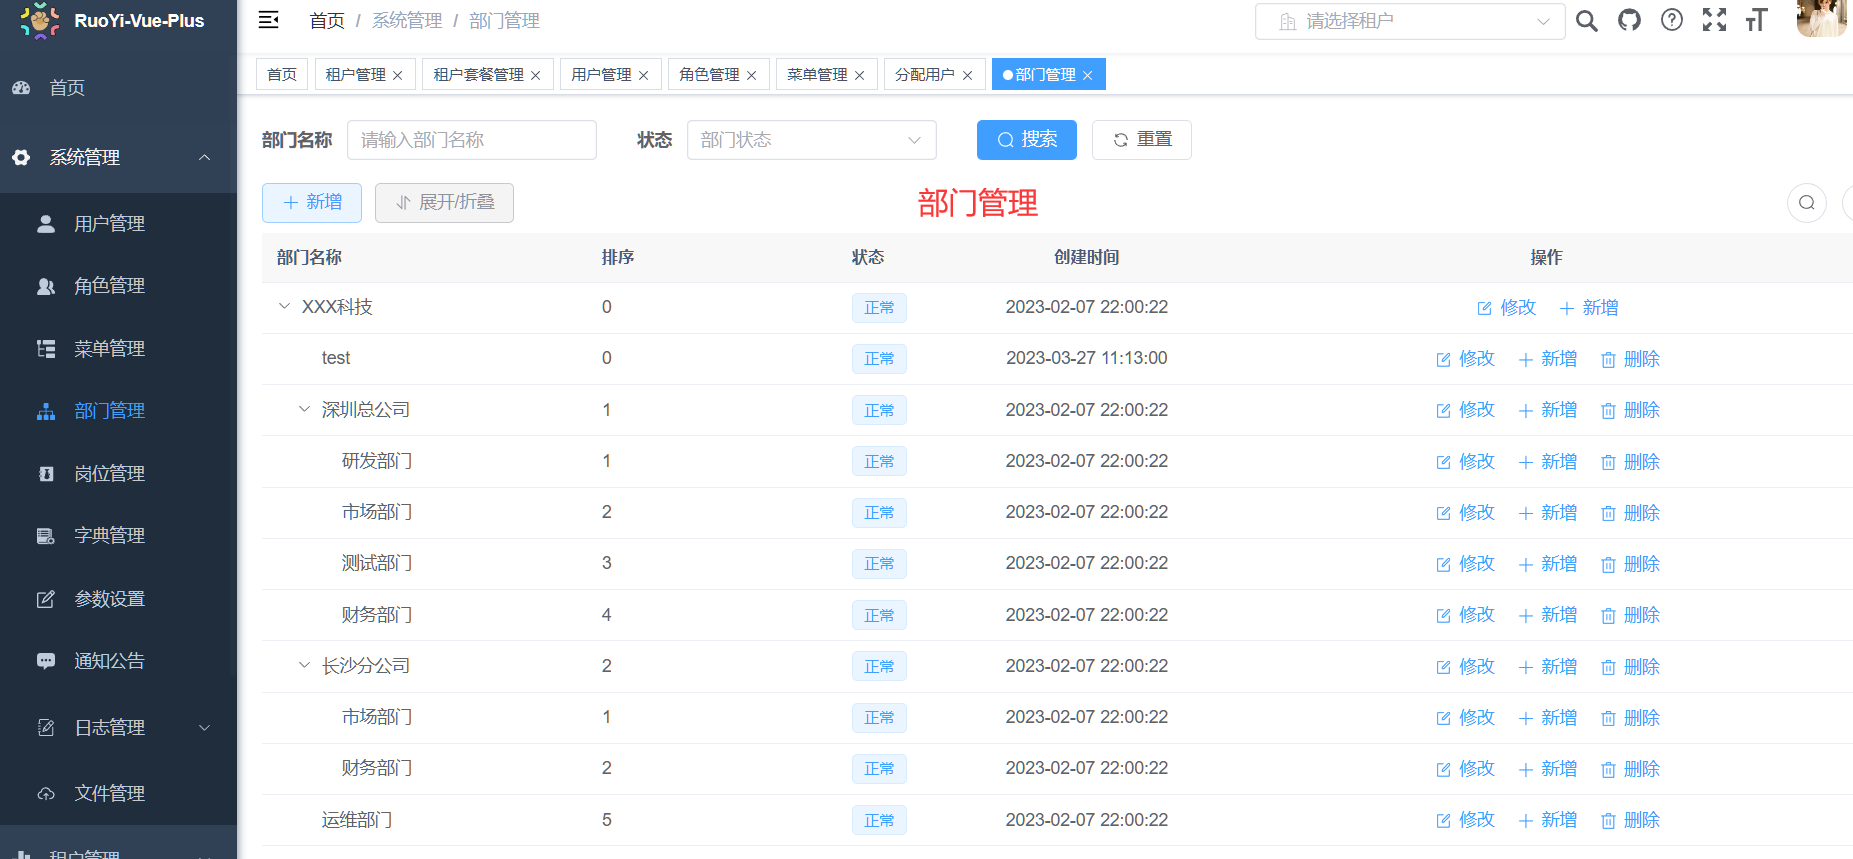Open 字典管理 in the sidebar
The width and height of the screenshot is (1853, 859).
point(118,536)
